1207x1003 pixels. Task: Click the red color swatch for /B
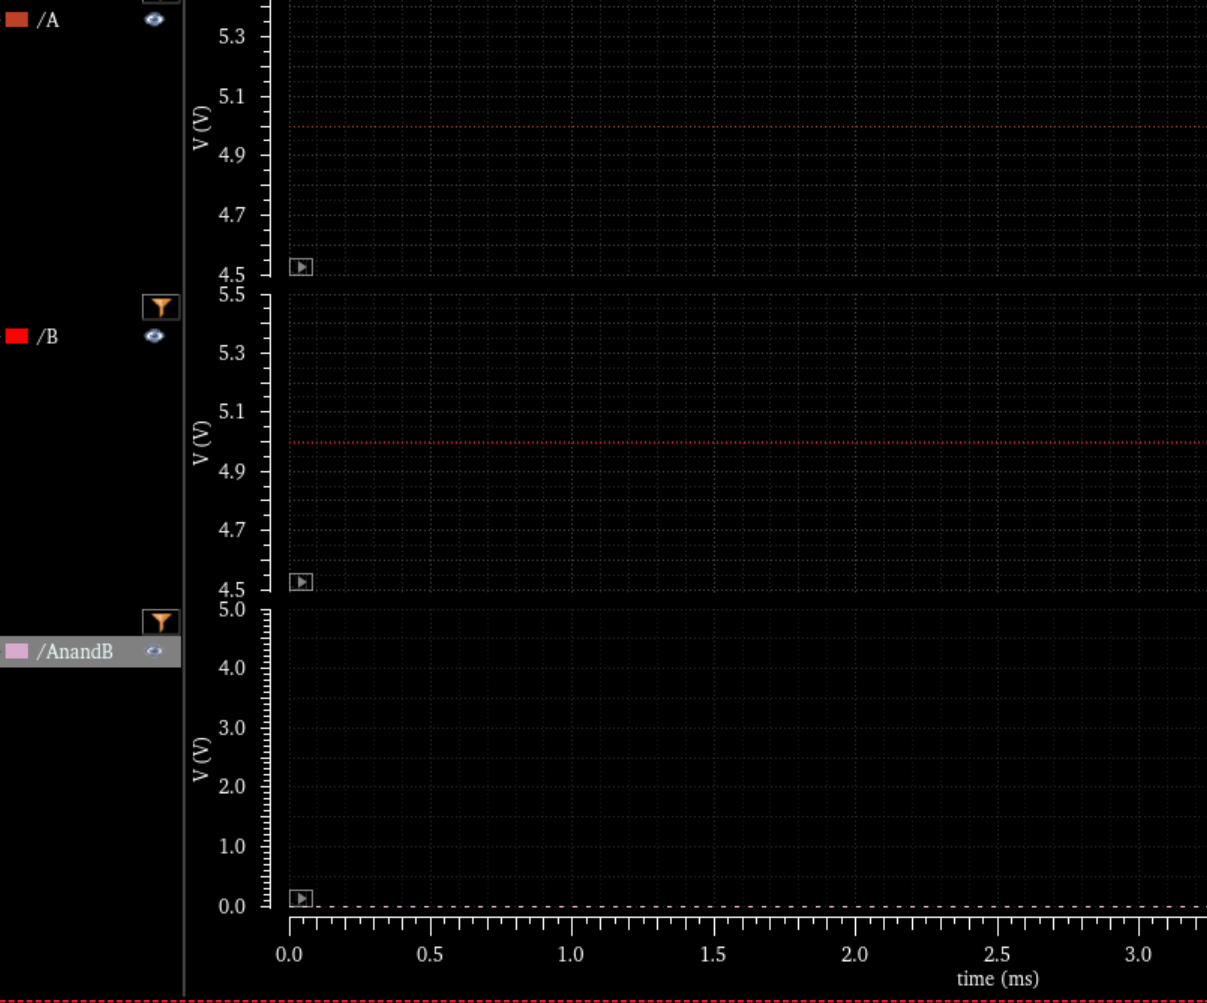tap(17, 336)
